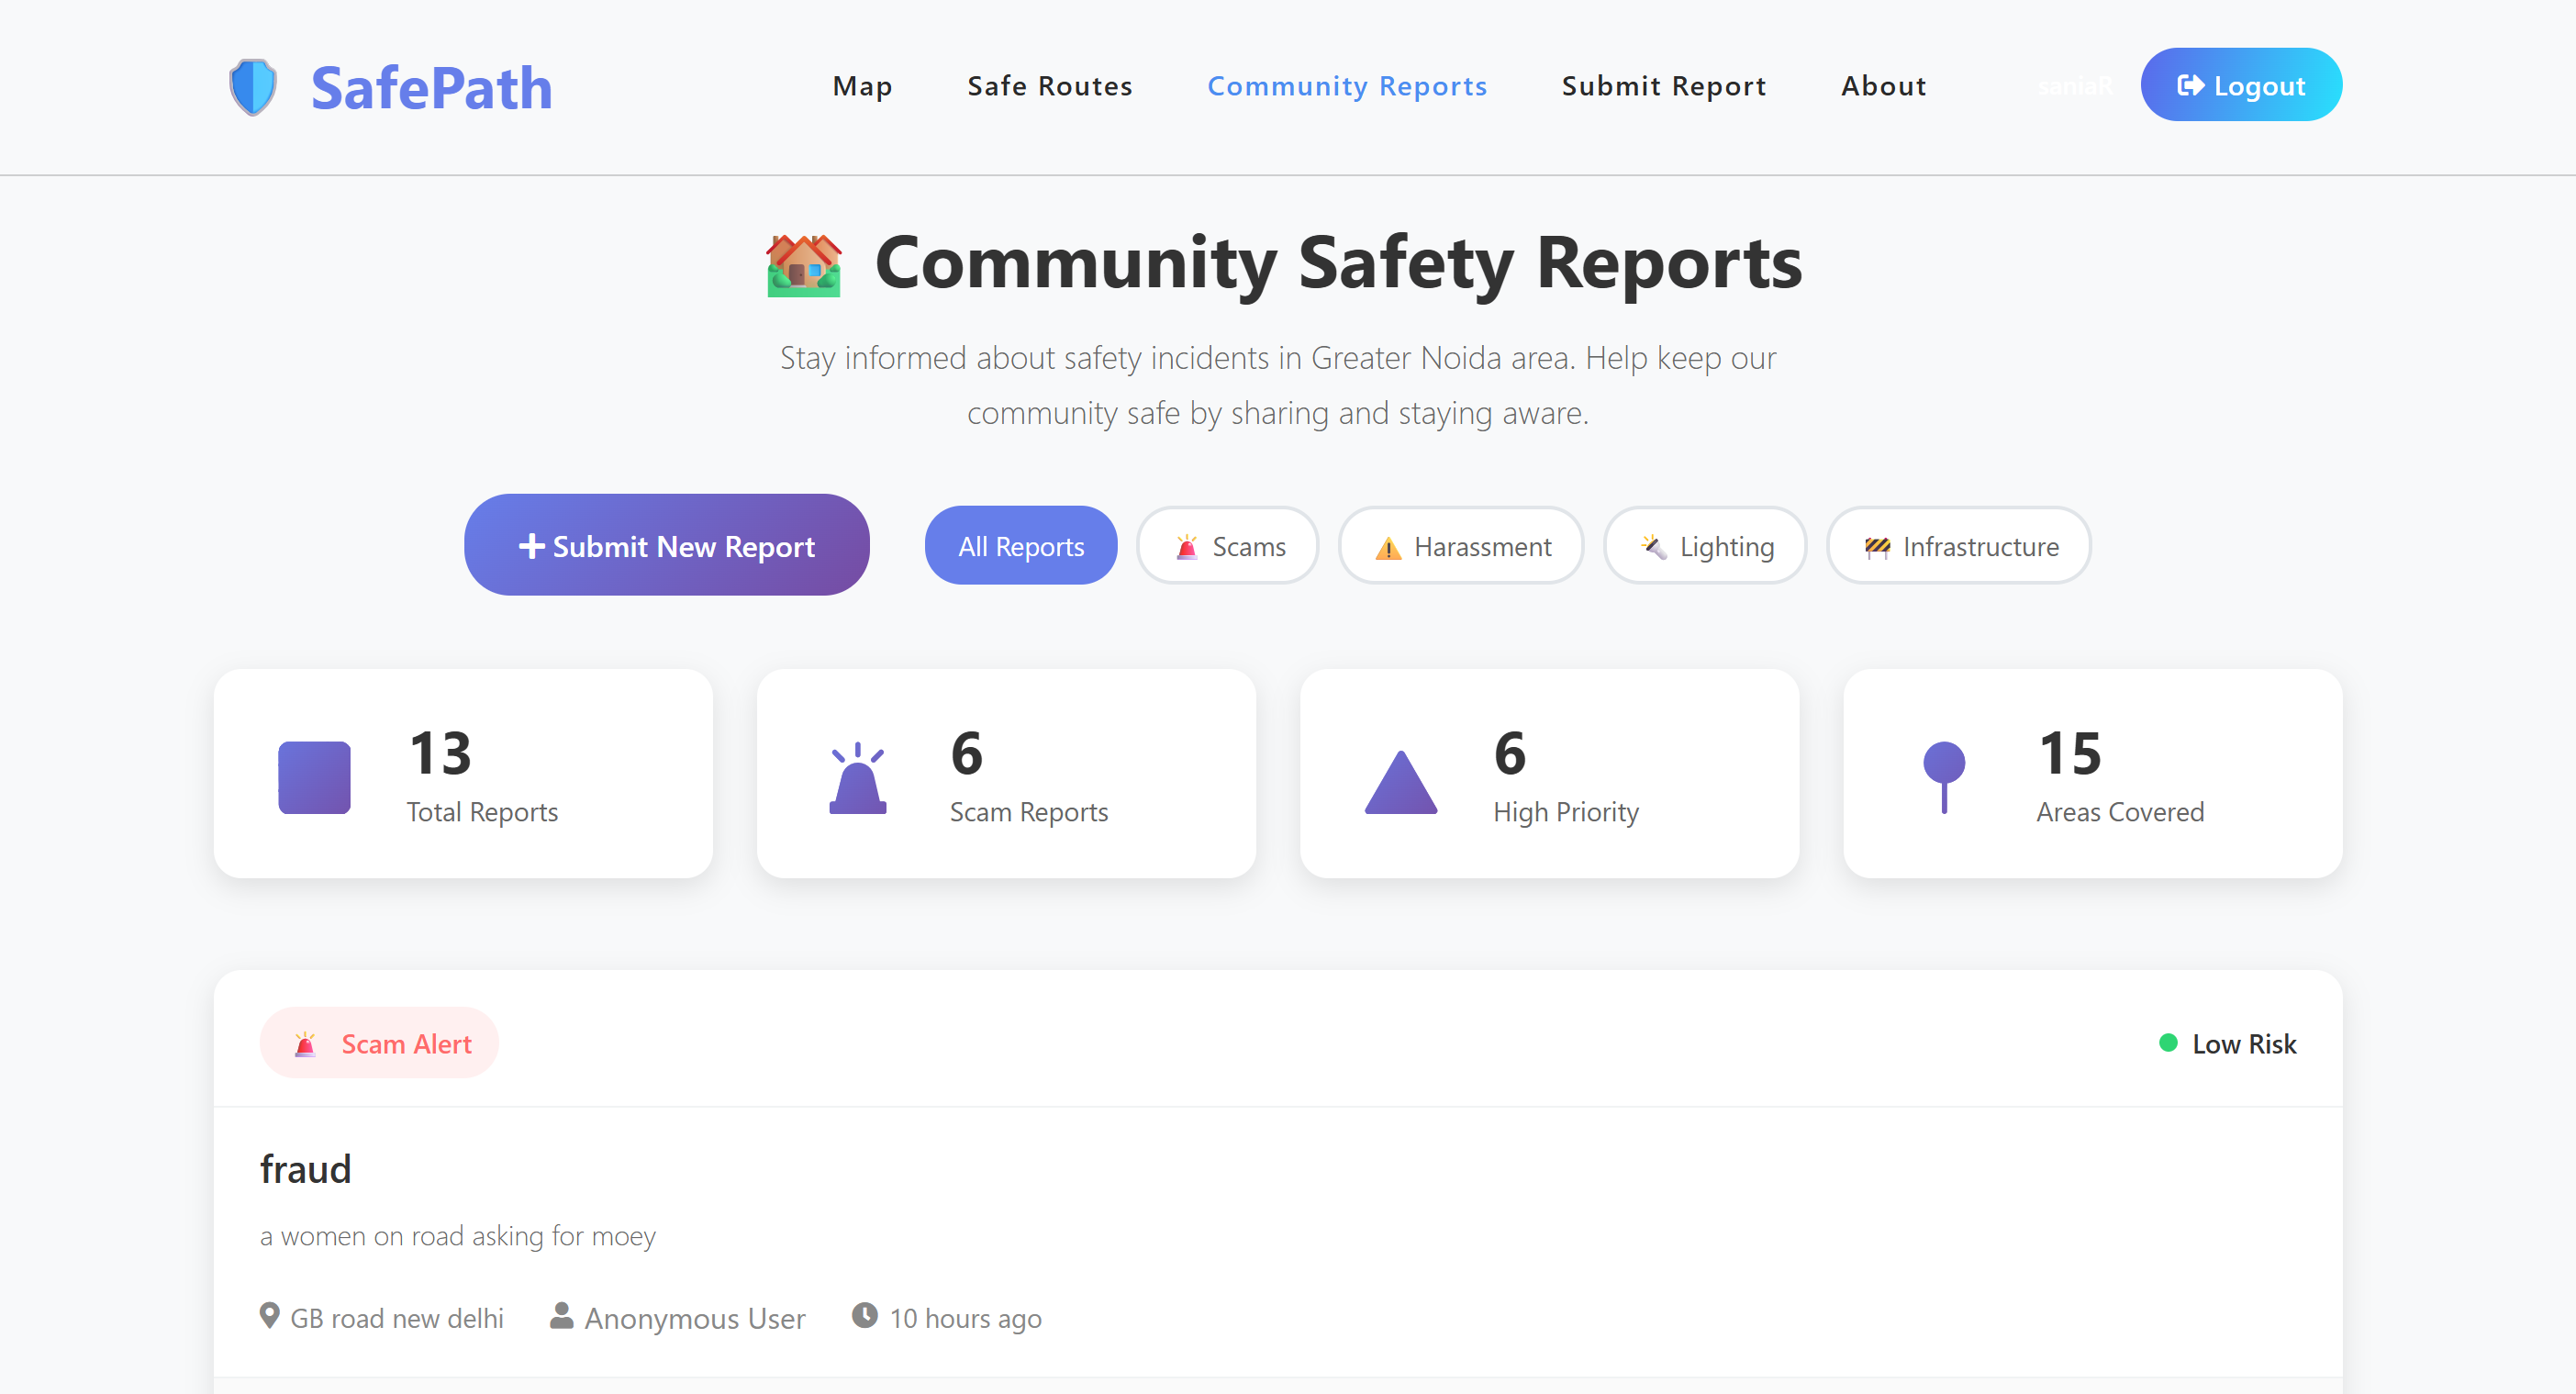2576x1394 pixels.
Task: Click the house emoji beside page title
Action: (803, 265)
